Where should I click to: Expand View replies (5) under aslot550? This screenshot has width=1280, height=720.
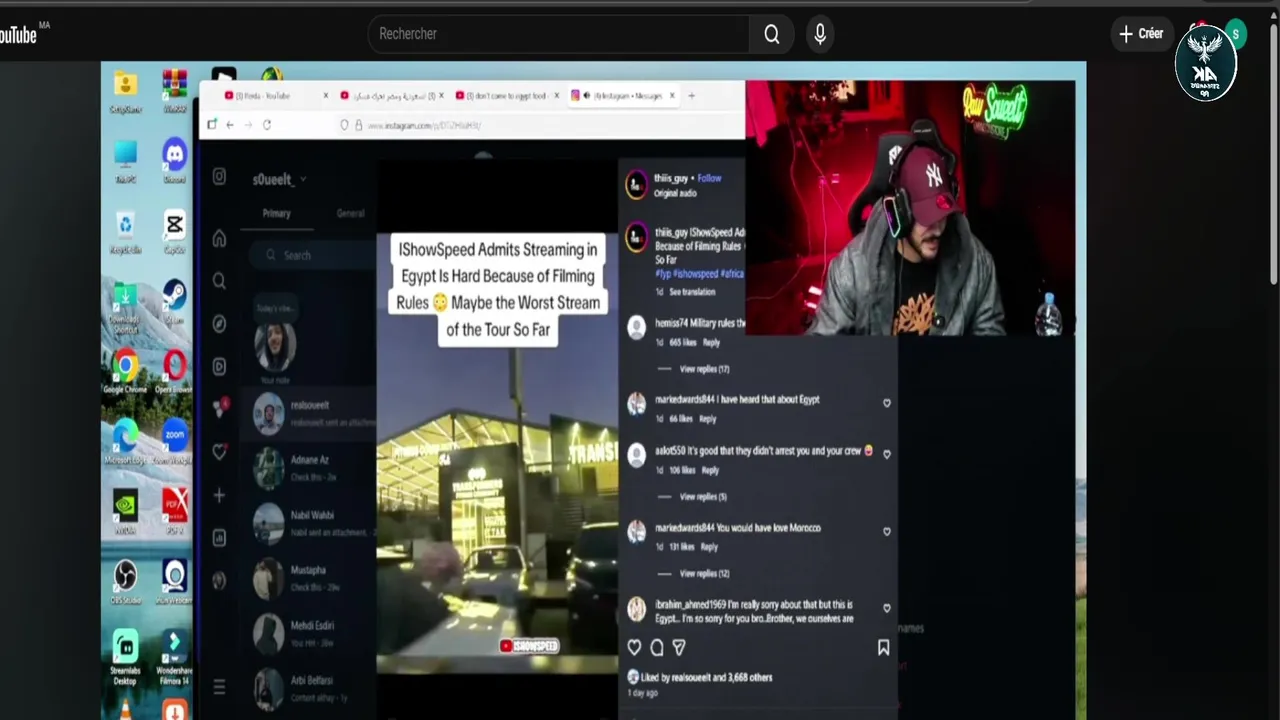pos(703,497)
